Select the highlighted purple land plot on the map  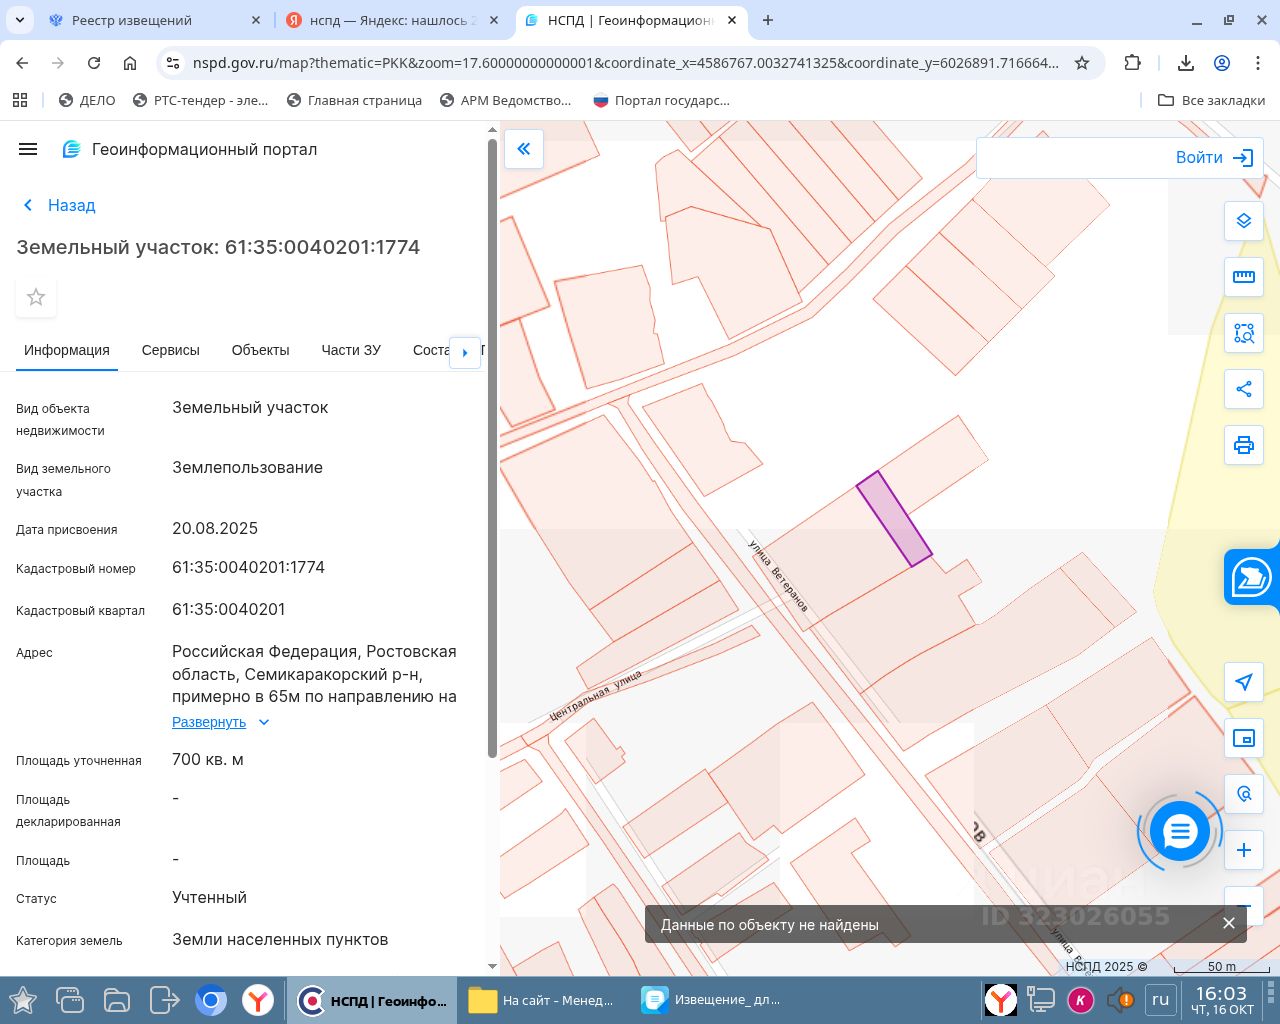point(894,519)
